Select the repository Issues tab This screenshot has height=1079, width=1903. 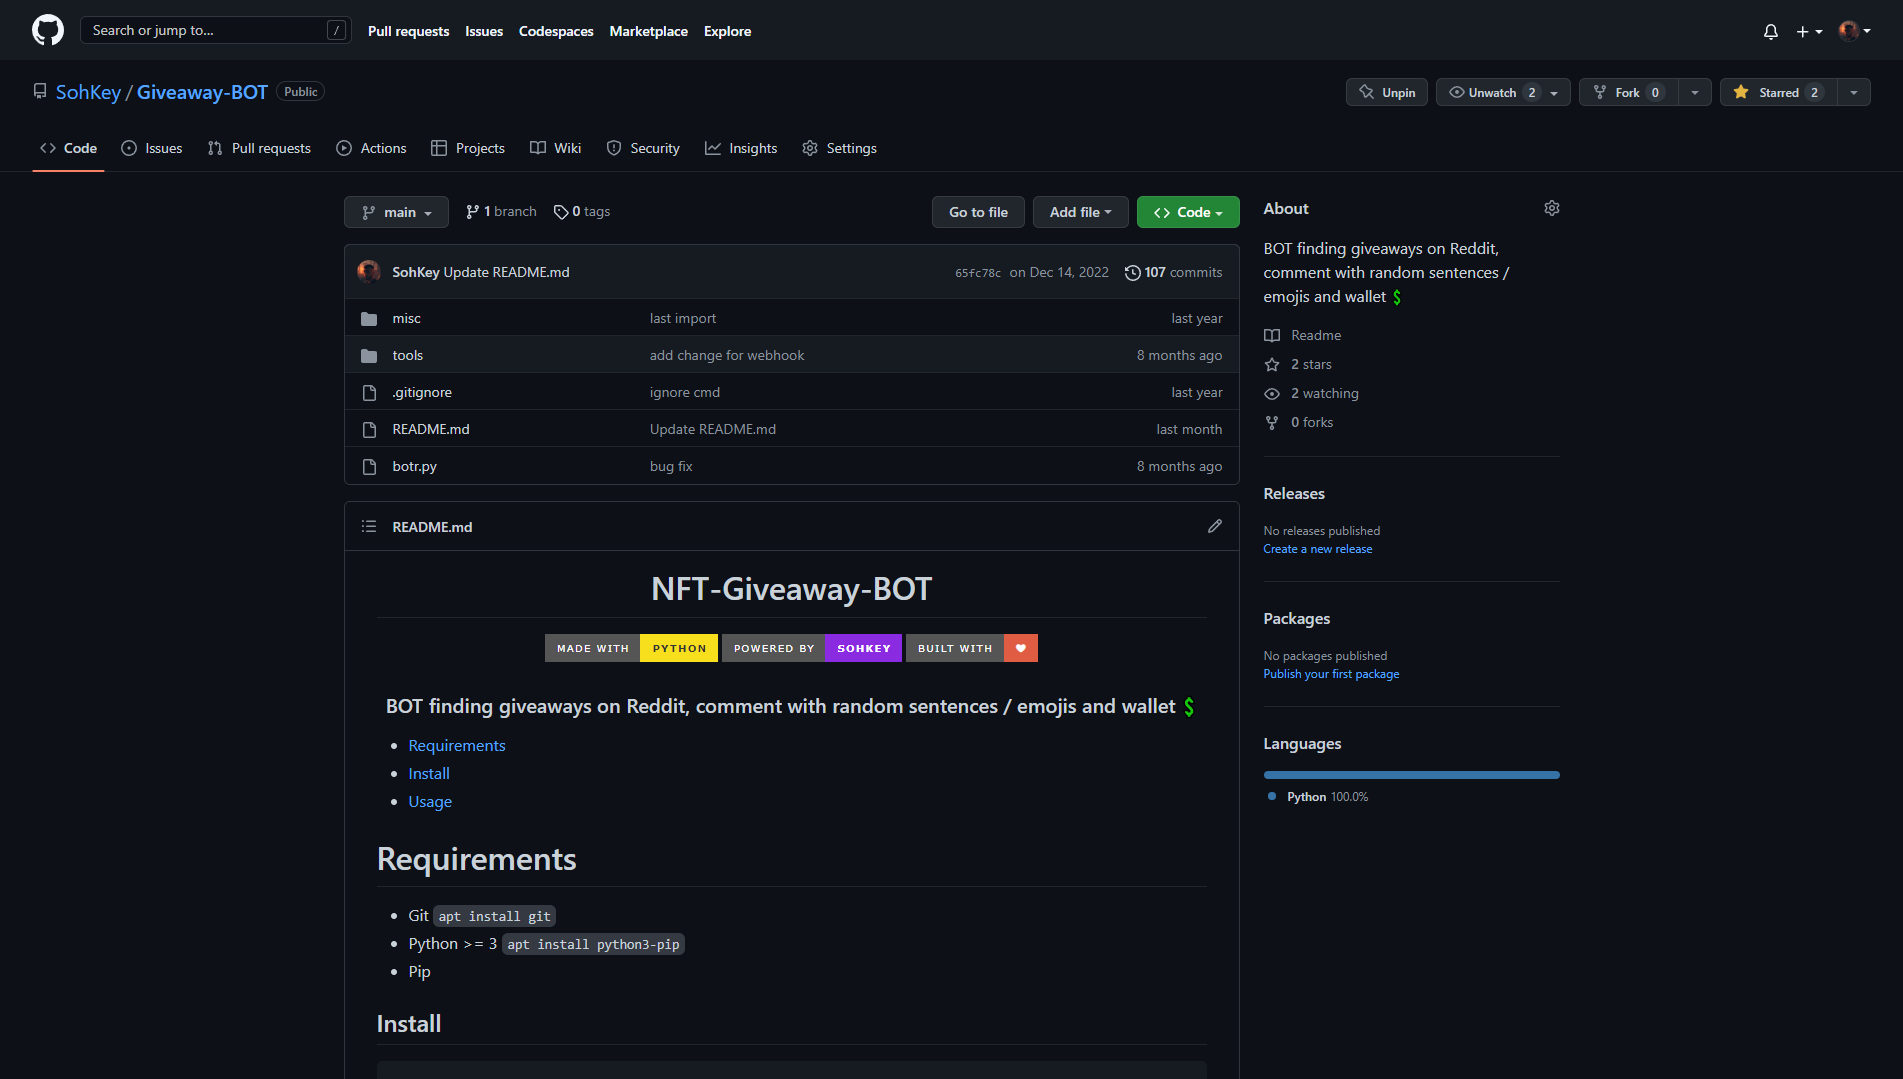tap(152, 148)
